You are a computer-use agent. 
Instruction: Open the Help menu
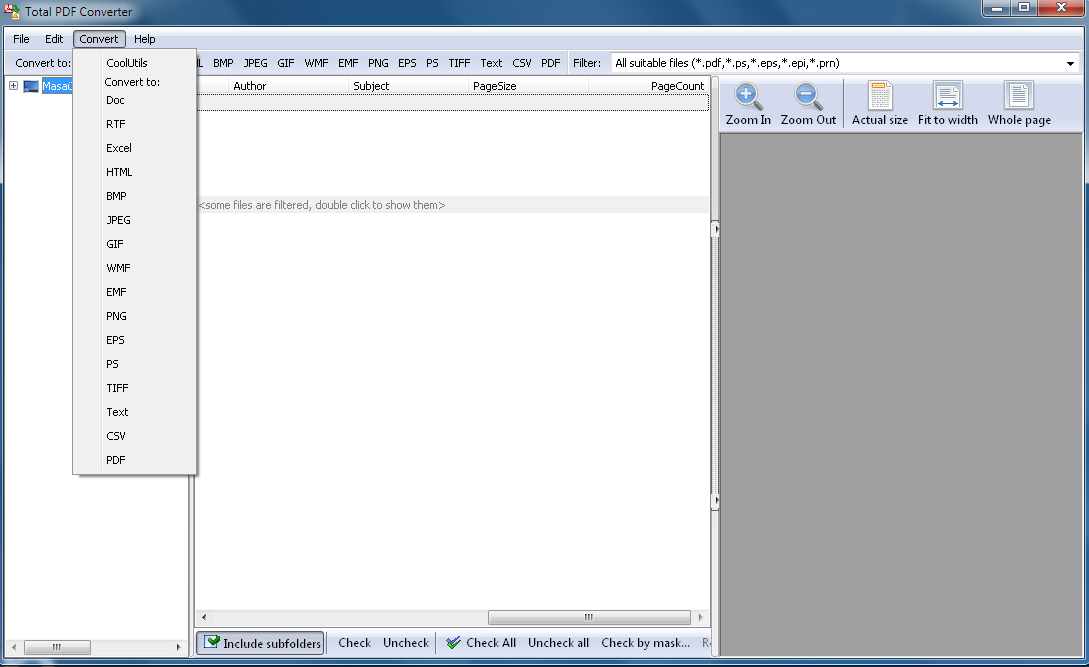click(x=144, y=39)
